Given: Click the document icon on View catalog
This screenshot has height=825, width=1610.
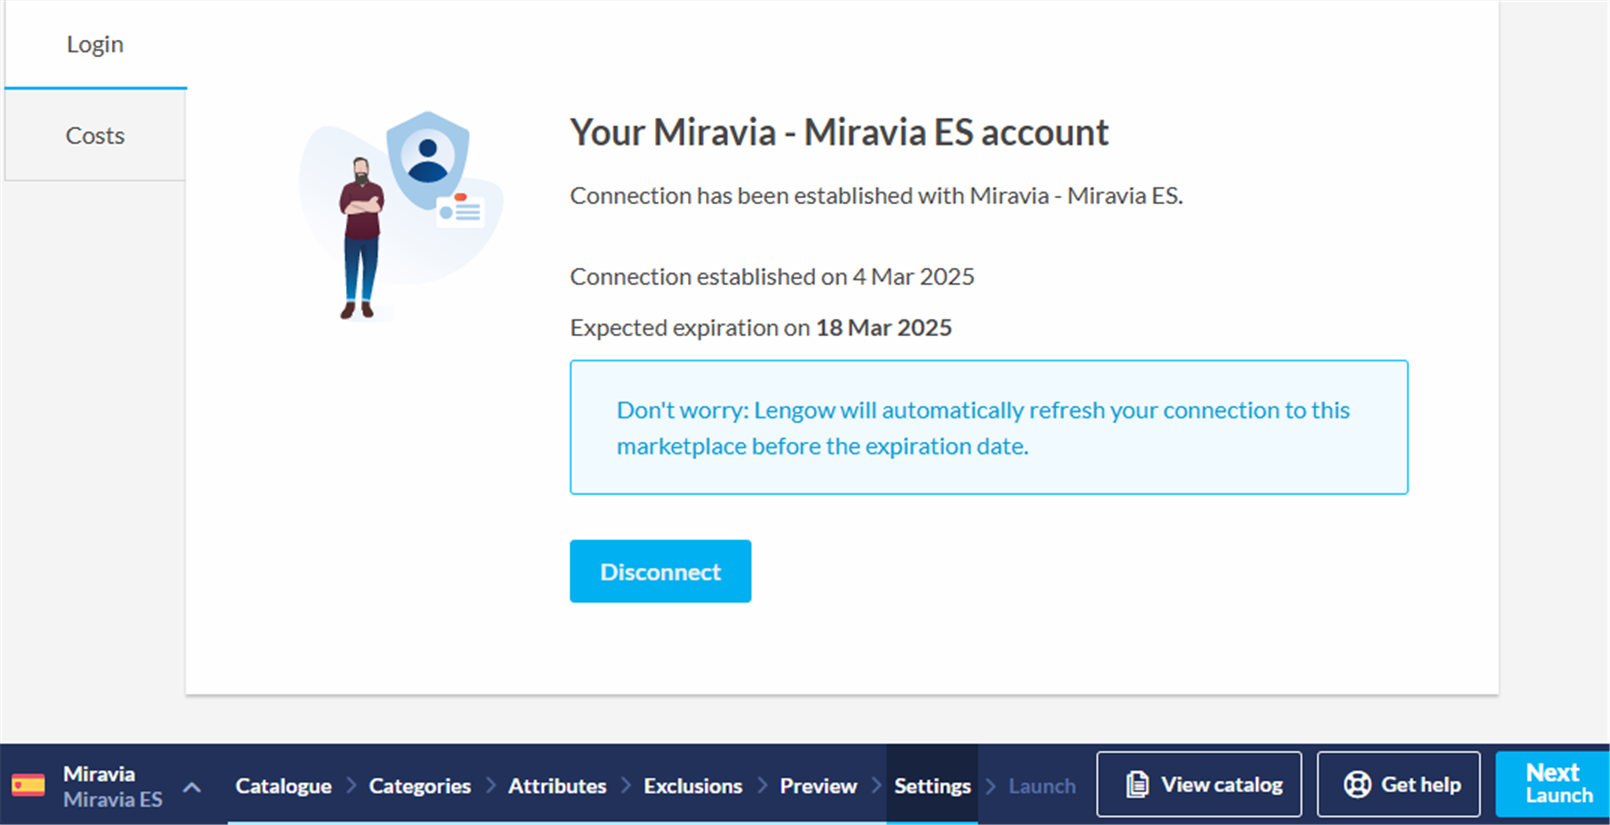Looking at the screenshot, I should pos(1137,785).
